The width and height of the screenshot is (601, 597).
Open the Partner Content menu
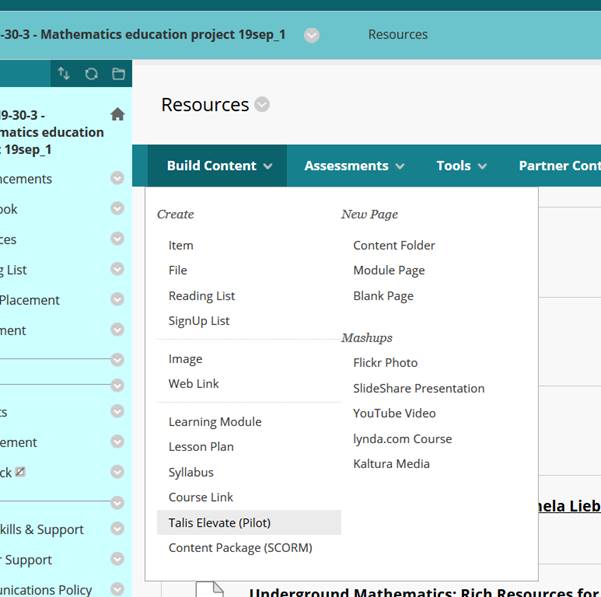point(560,166)
